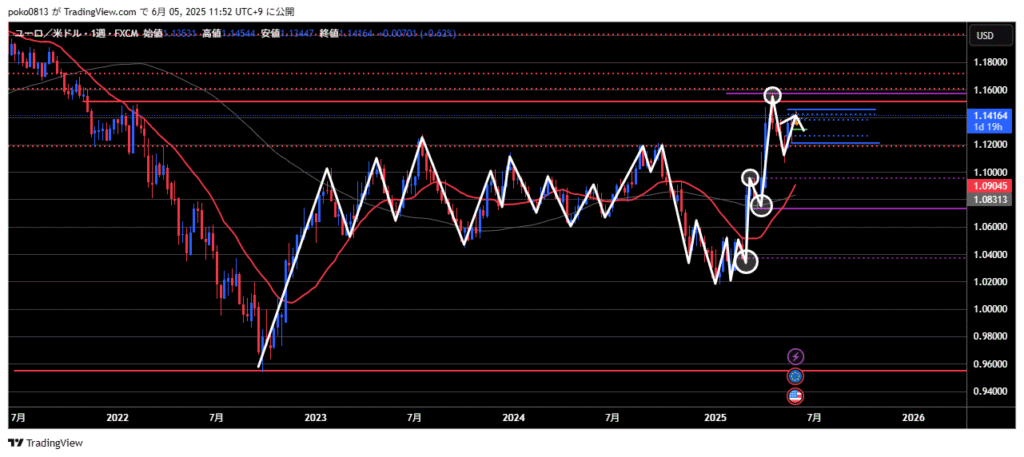Click the purple lightning bolt event icon
This screenshot has height=457, width=1024.
coord(795,356)
